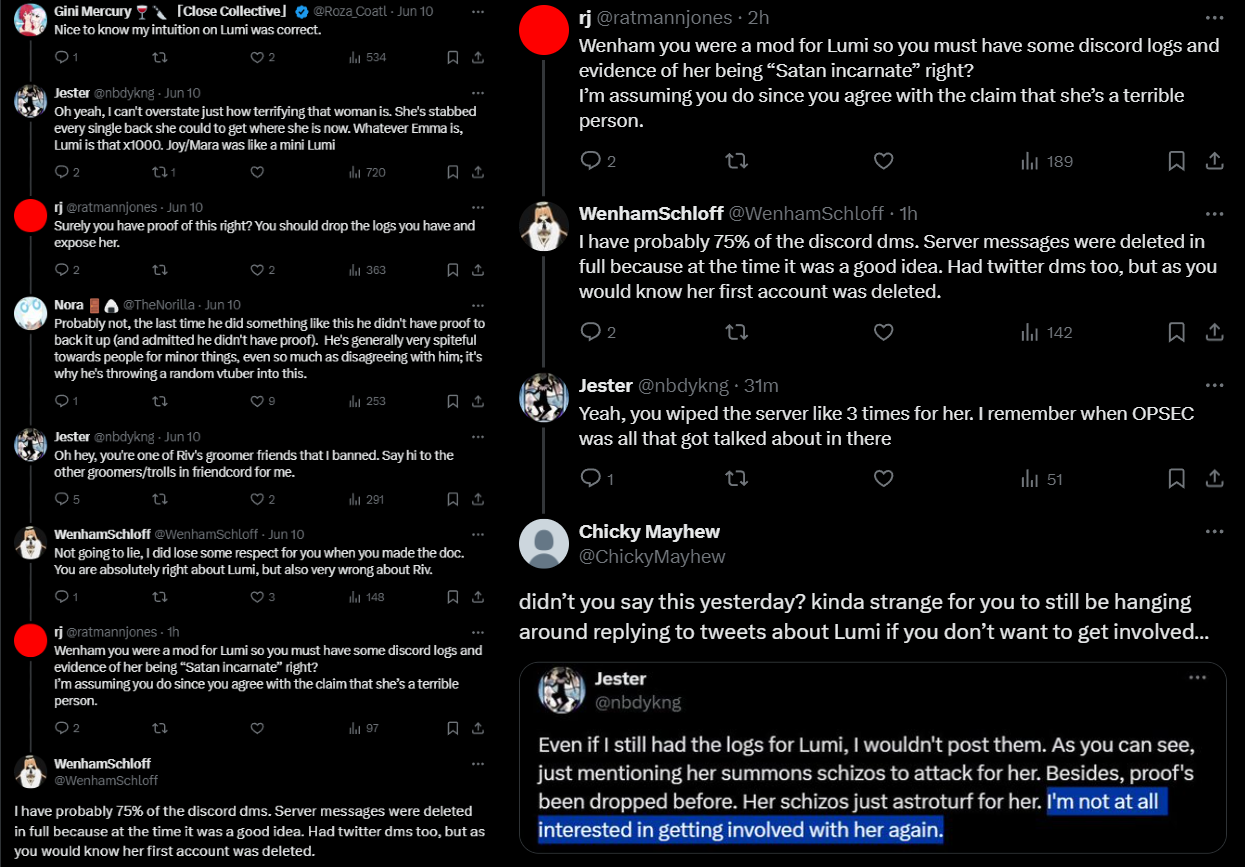Open WenhamSchloff's profile name in right thread
This screenshot has height=867, width=1245.
649,213
